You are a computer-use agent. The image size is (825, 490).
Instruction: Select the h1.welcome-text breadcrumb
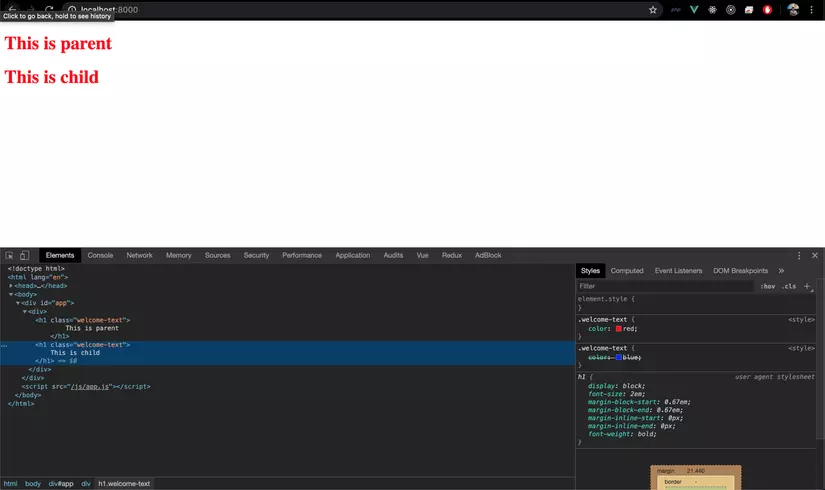(124, 484)
